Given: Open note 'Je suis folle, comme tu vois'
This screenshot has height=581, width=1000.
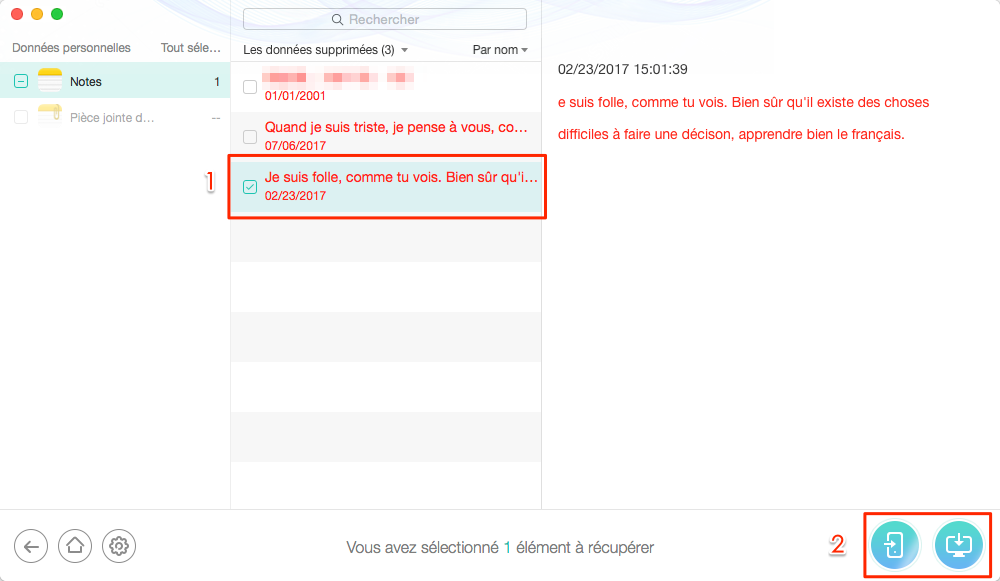Looking at the screenshot, I should coord(386,186).
